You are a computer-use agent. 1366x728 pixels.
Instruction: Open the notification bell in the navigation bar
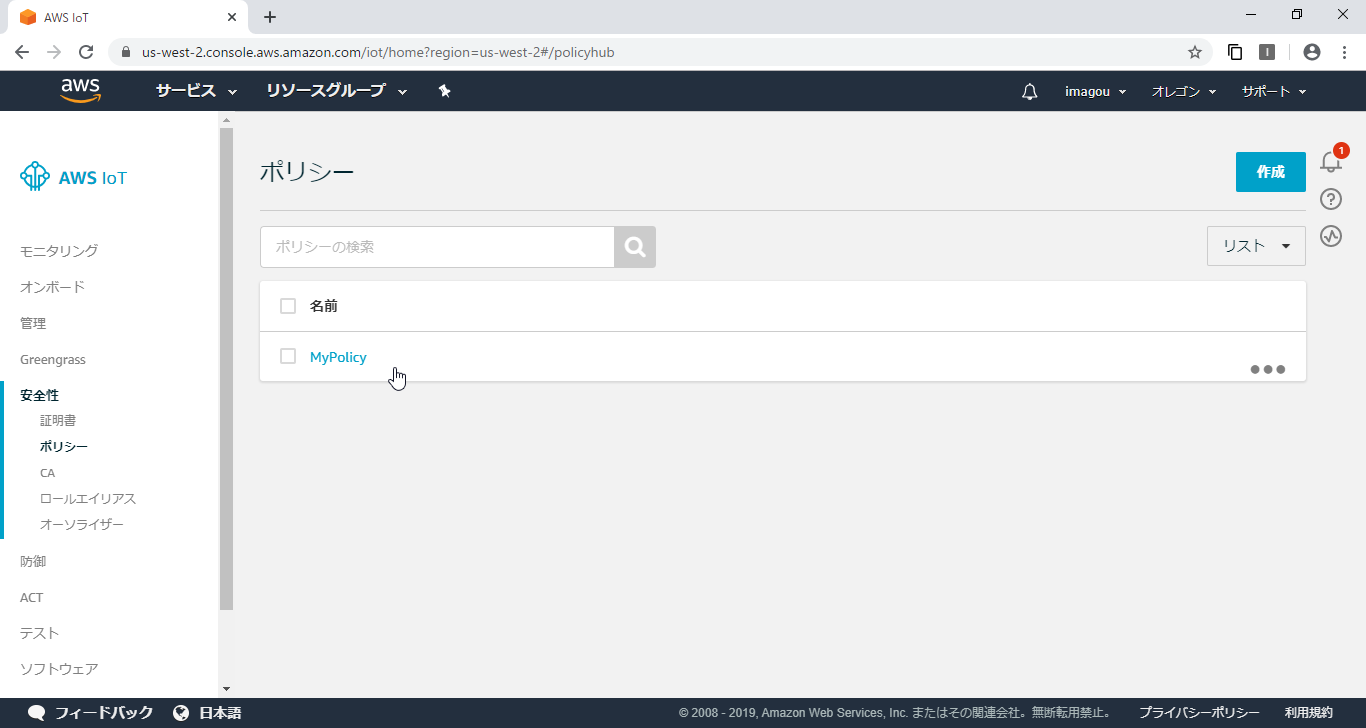pos(1029,91)
